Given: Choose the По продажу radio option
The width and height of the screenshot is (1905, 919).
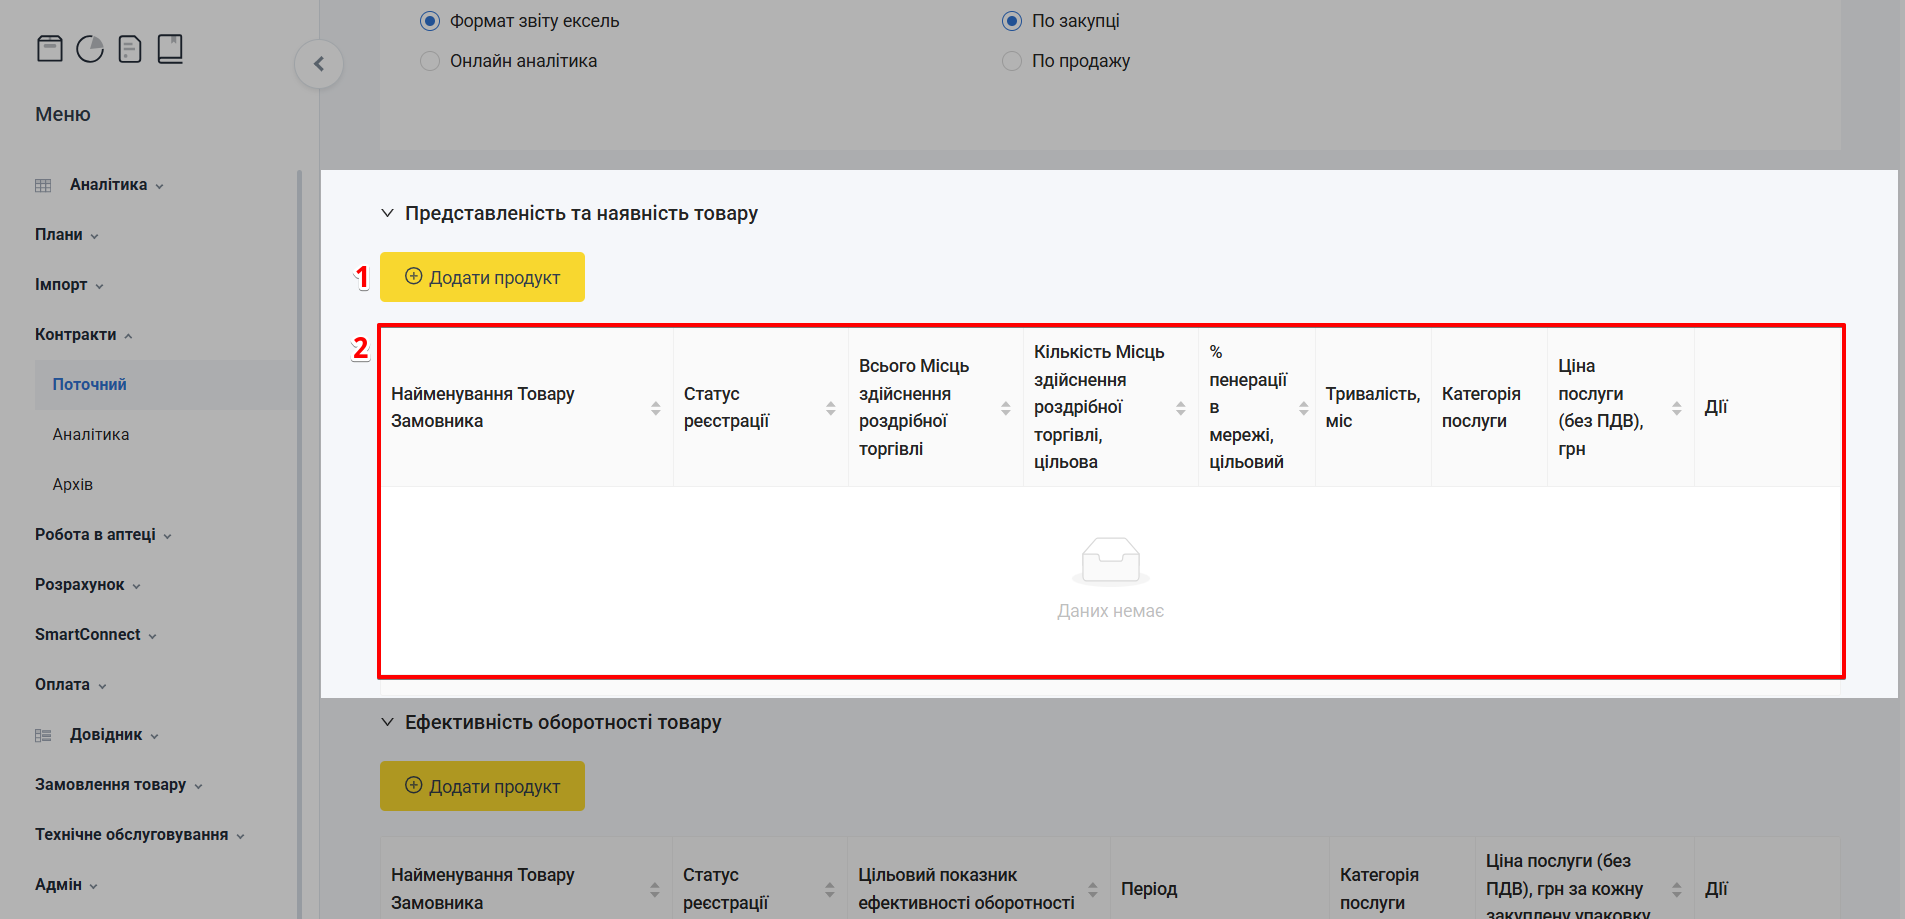Looking at the screenshot, I should (1012, 61).
